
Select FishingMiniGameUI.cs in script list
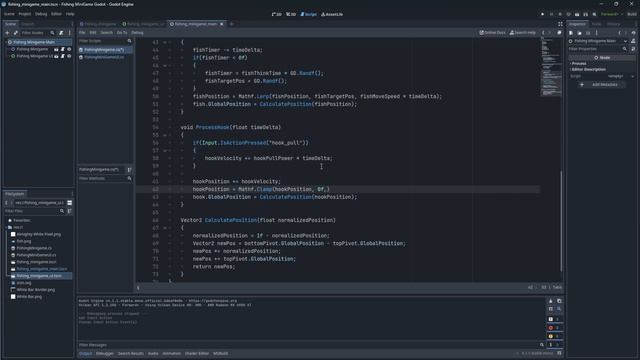coord(105,57)
